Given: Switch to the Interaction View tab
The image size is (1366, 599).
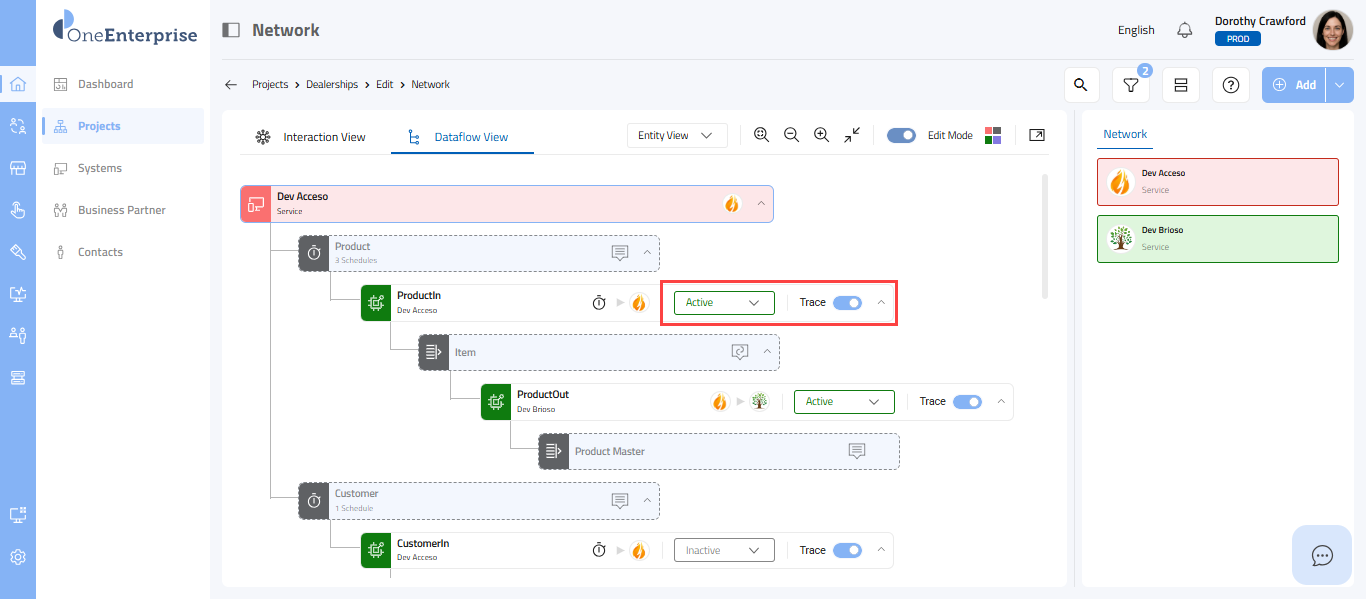Looking at the screenshot, I should click(311, 137).
